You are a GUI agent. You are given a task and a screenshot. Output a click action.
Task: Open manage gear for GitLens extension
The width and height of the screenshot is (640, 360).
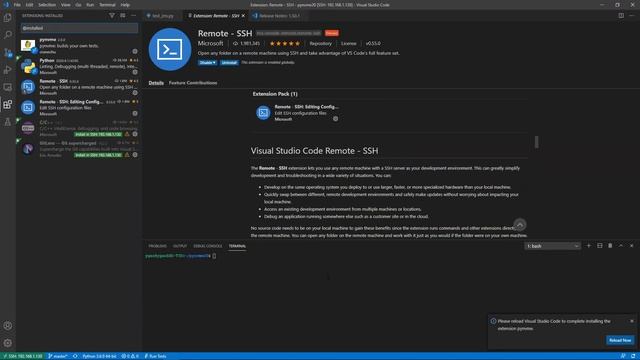pyautogui.click(x=135, y=155)
